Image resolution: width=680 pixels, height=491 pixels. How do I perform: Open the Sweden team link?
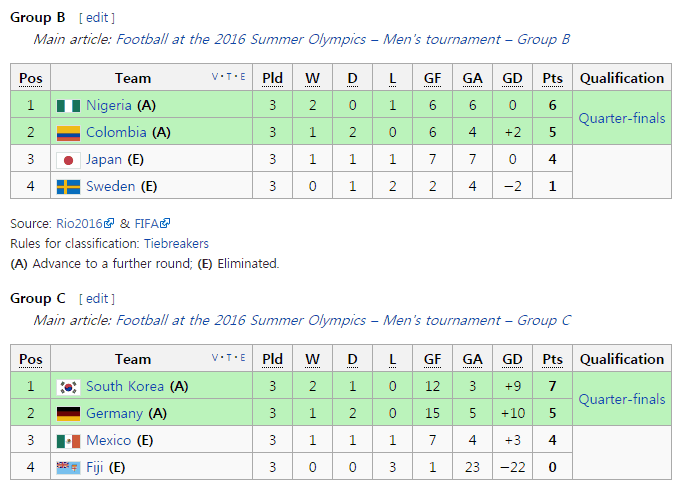[x=111, y=186]
